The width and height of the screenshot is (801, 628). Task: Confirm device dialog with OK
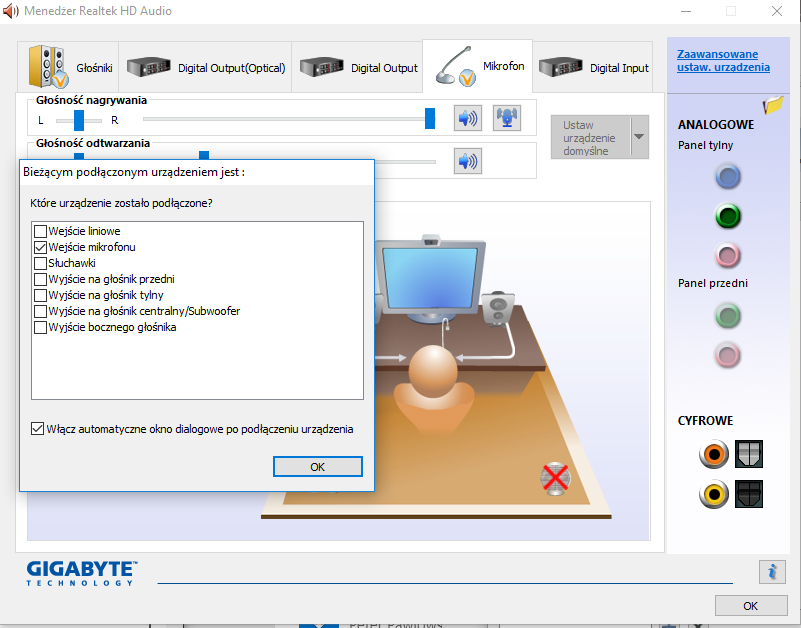pyautogui.click(x=318, y=467)
